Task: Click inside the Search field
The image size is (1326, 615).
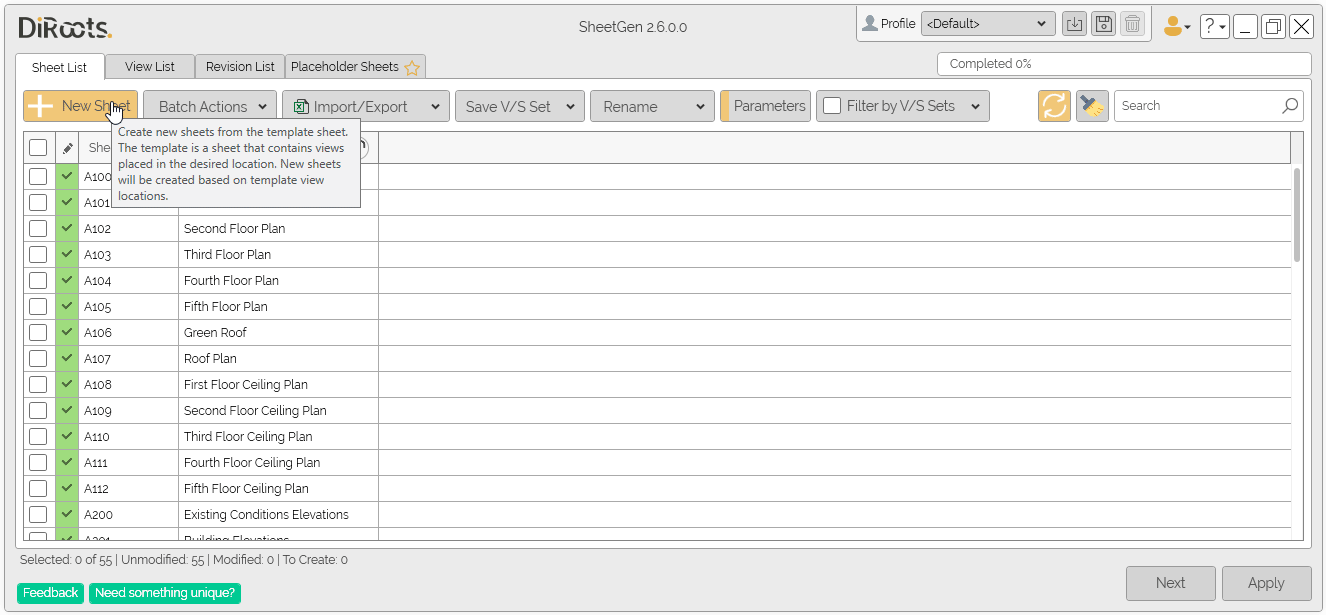Action: pos(1200,105)
